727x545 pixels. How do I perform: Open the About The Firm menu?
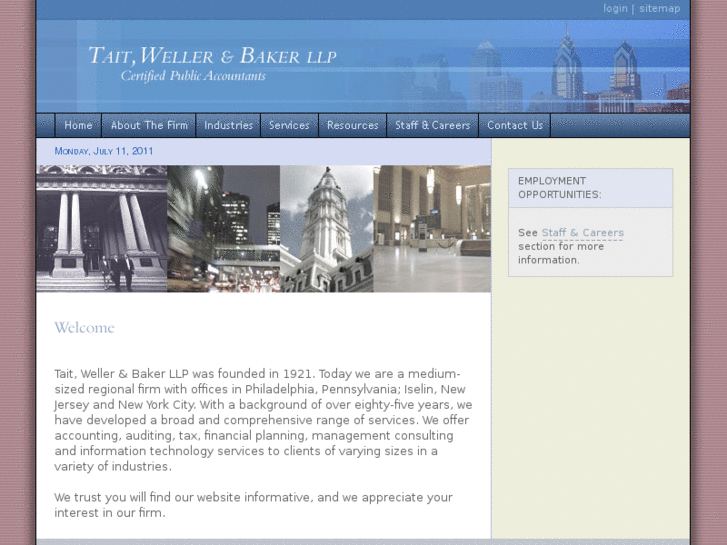149,125
